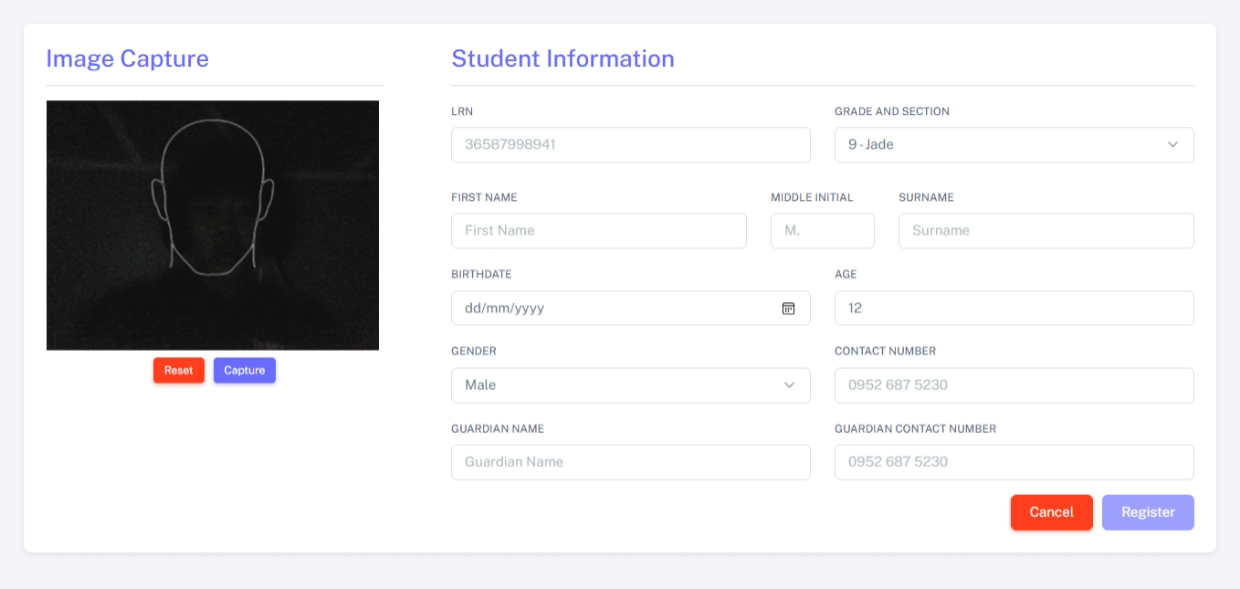Click into the Surname field
This screenshot has height=589, width=1240.
pos(1046,231)
